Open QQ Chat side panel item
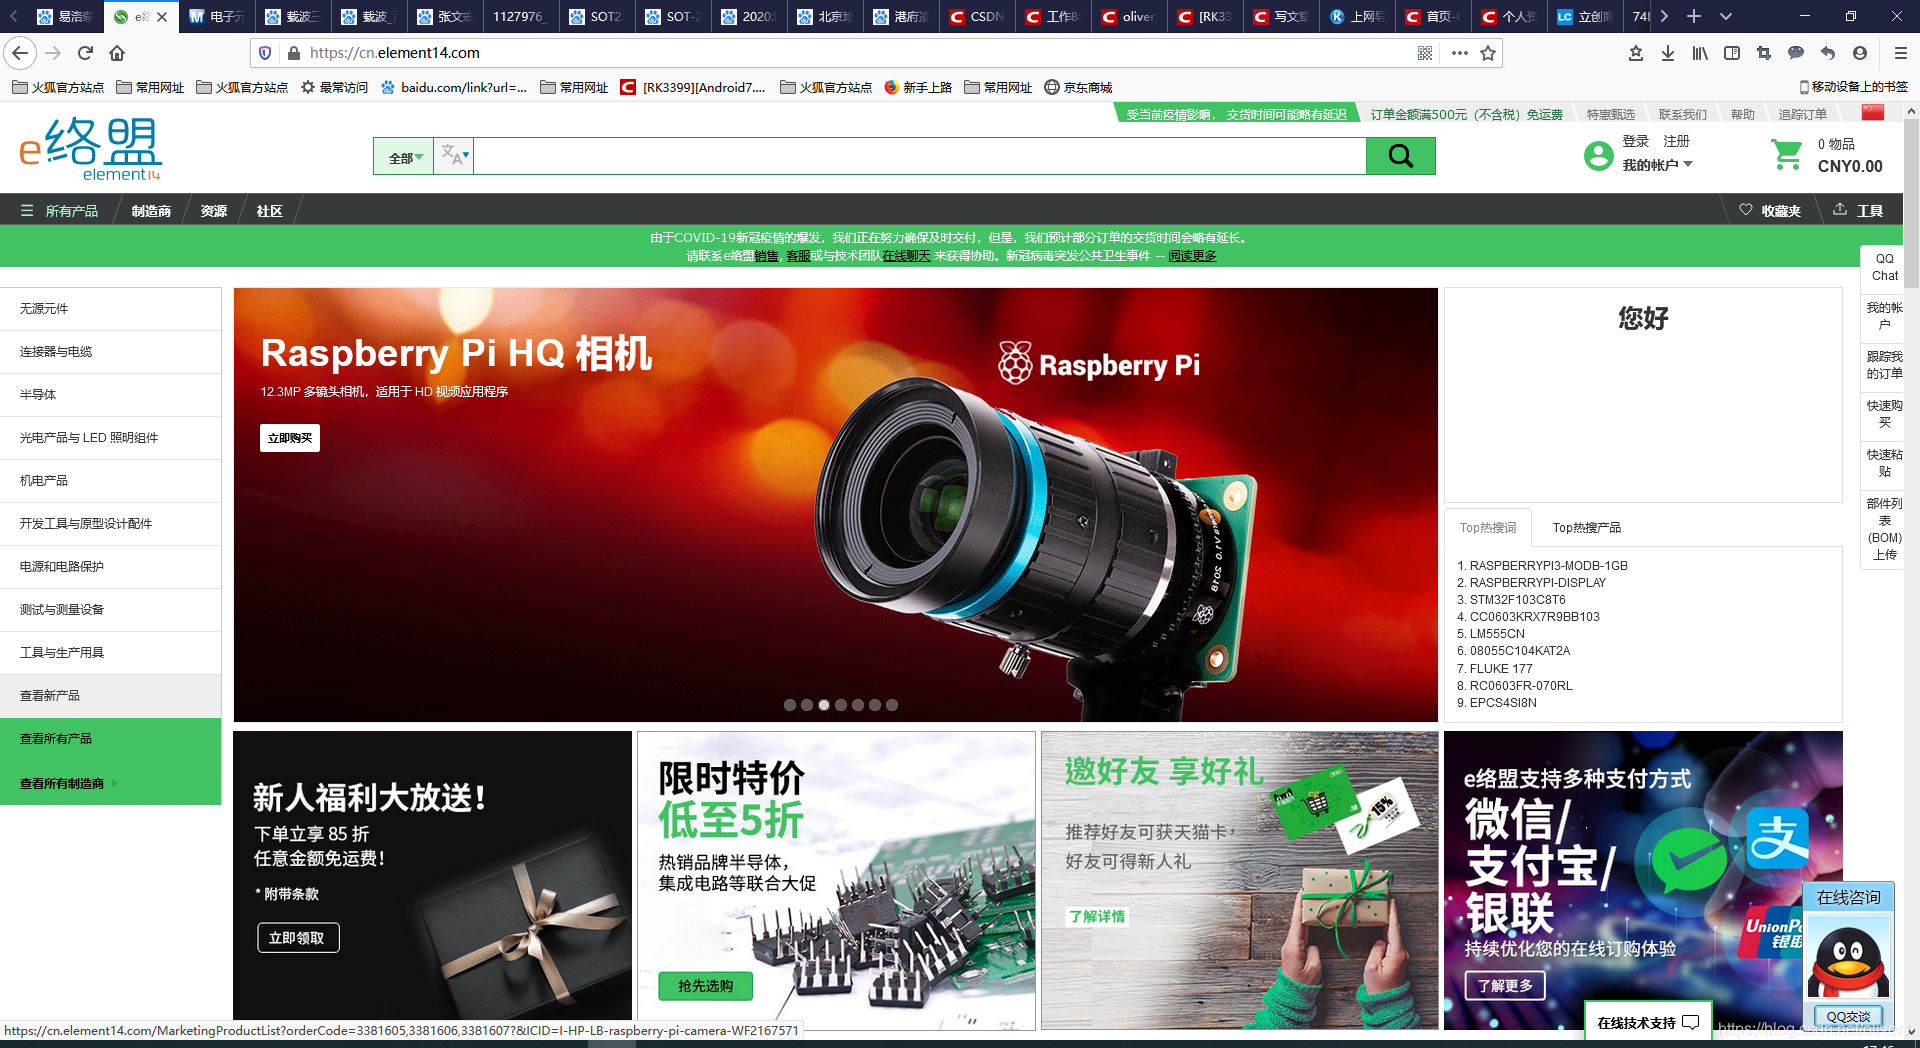The width and height of the screenshot is (1920, 1048). point(1884,267)
